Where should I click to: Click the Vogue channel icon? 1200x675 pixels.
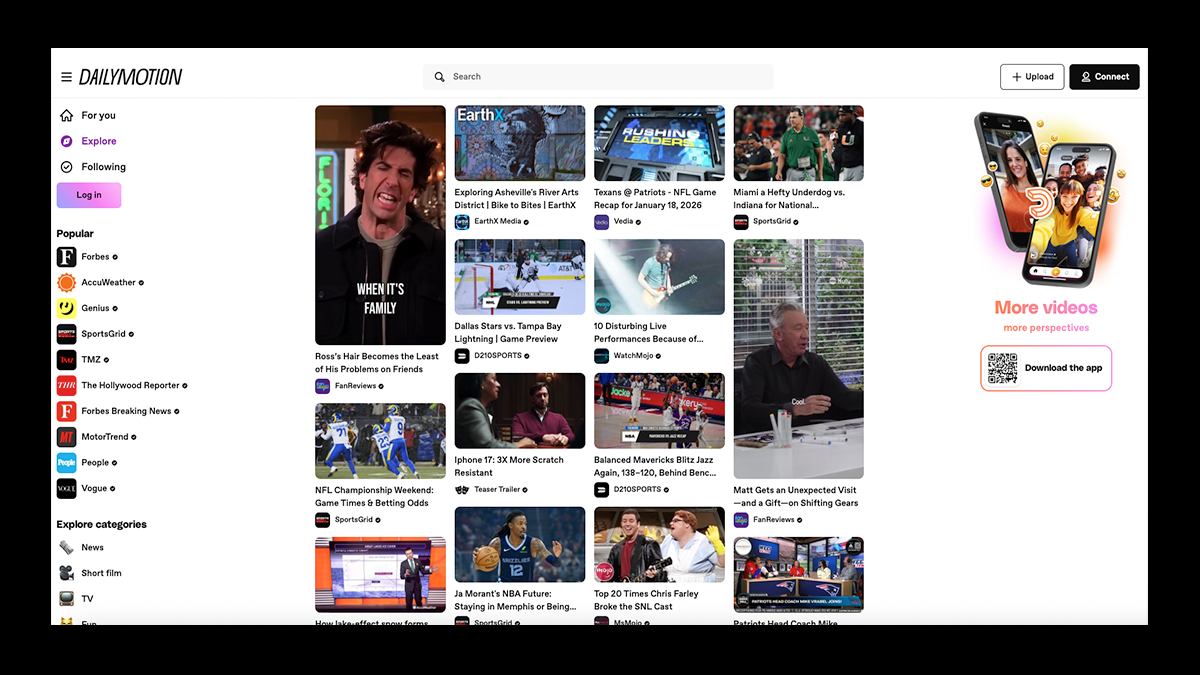coord(66,489)
